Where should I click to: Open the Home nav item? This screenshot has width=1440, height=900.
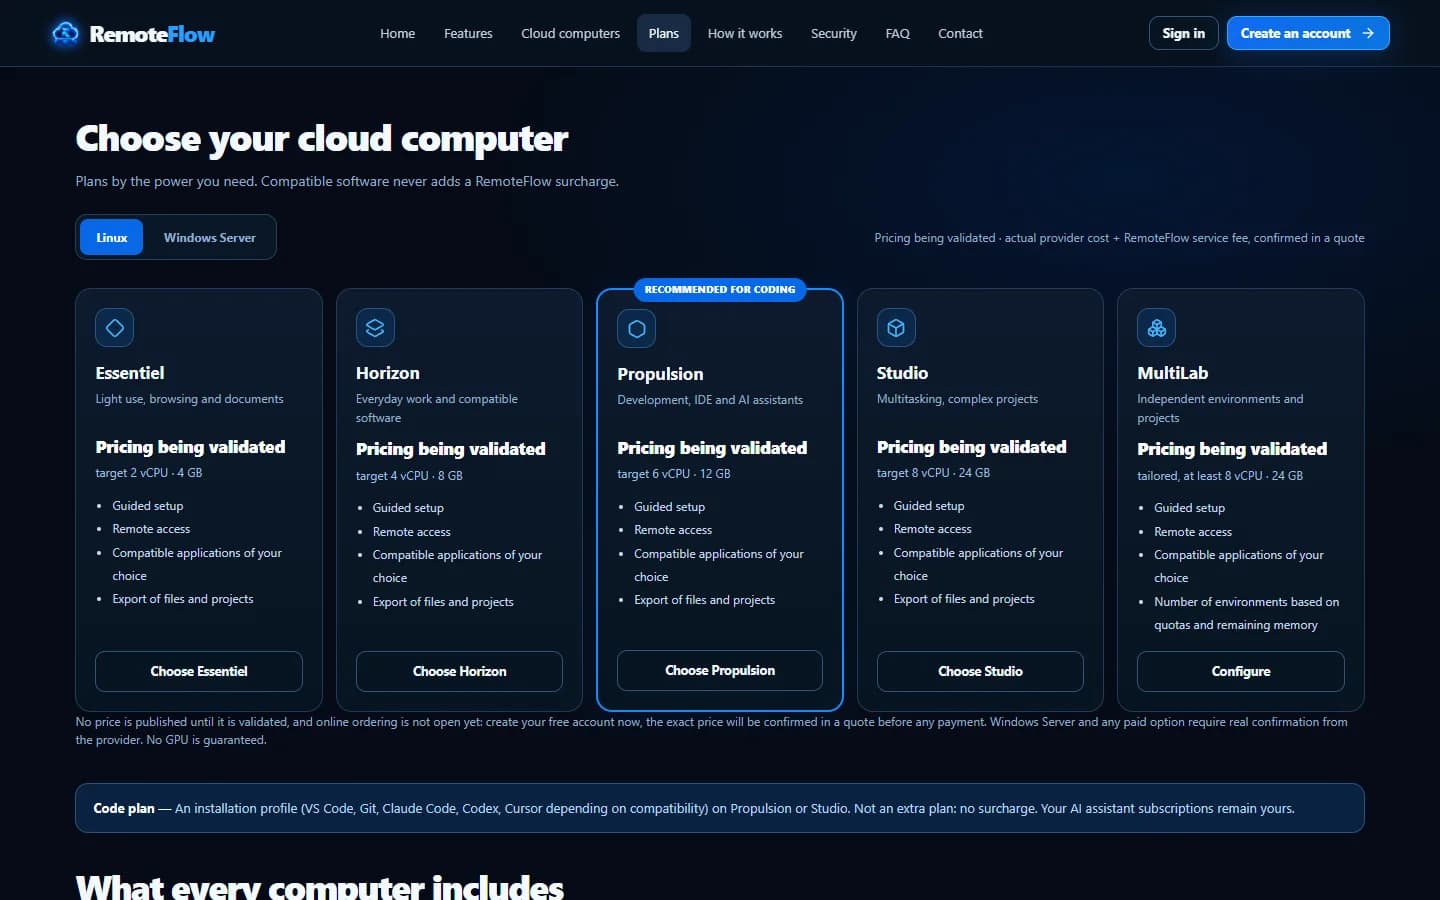click(397, 33)
